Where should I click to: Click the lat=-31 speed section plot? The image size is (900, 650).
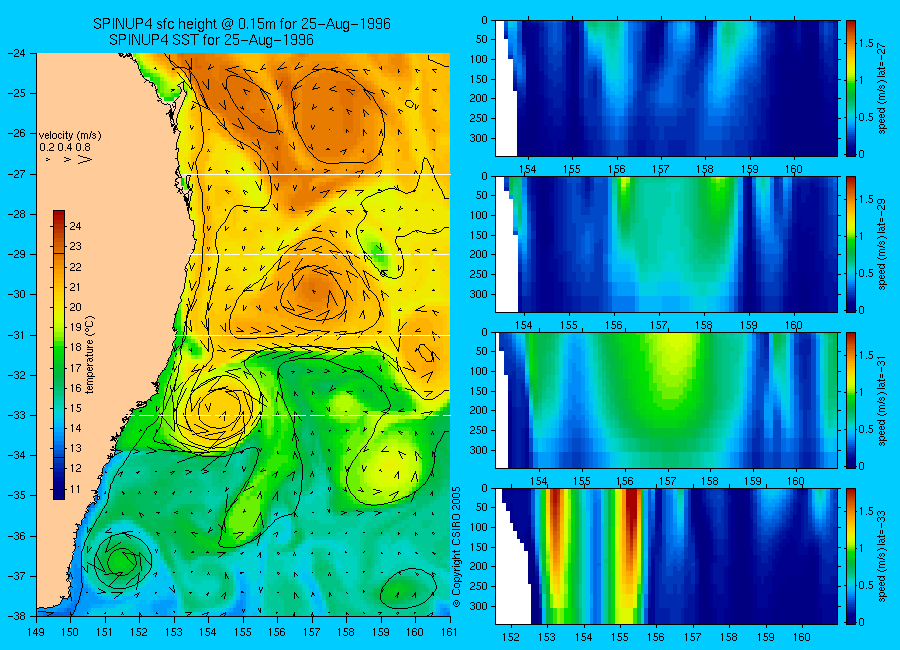[x=666, y=400]
